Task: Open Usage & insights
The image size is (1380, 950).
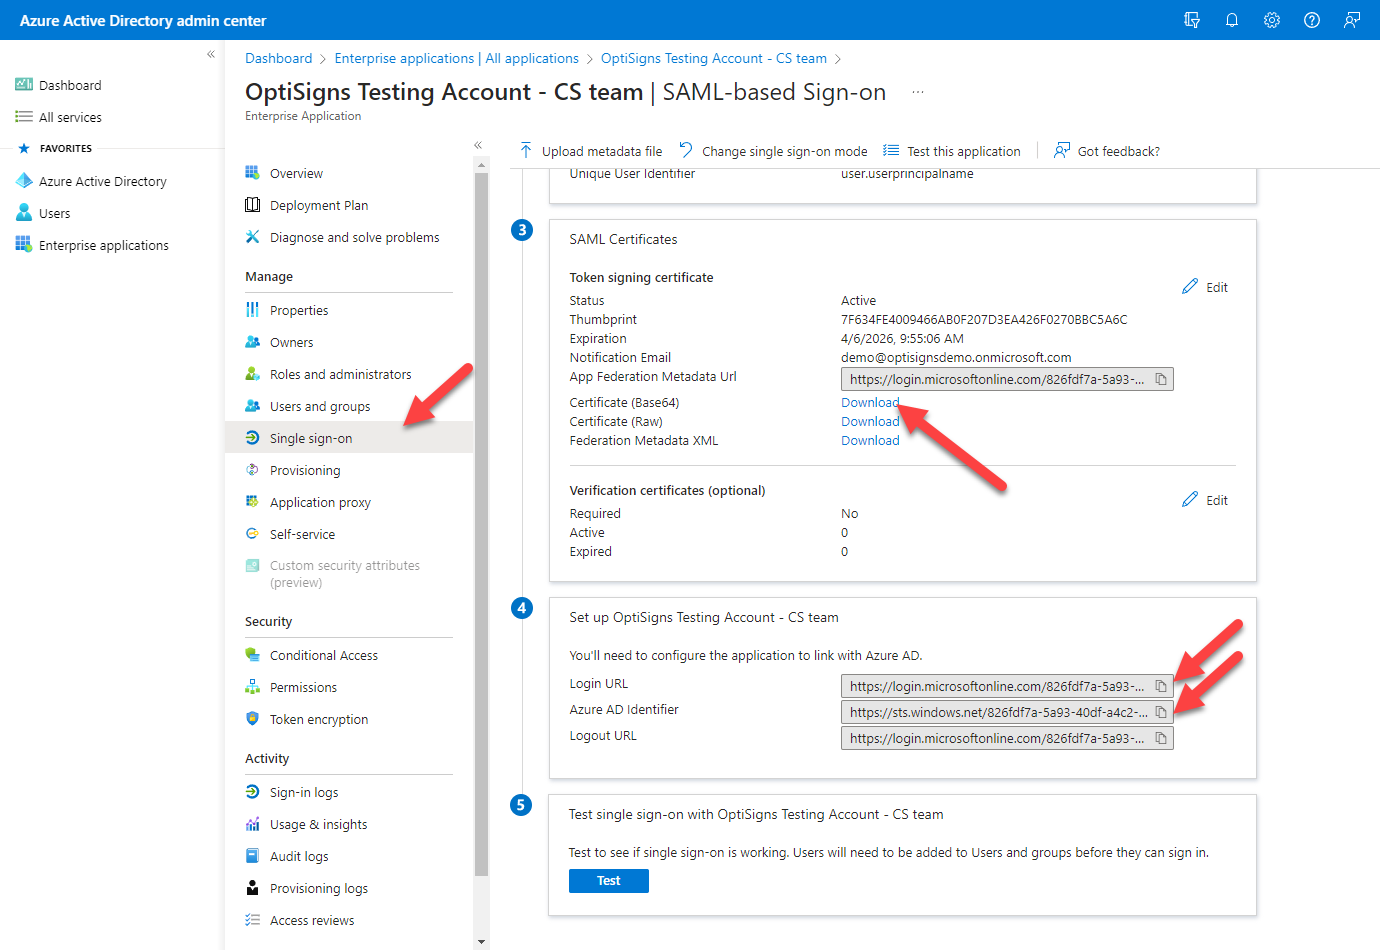Action: click(318, 824)
